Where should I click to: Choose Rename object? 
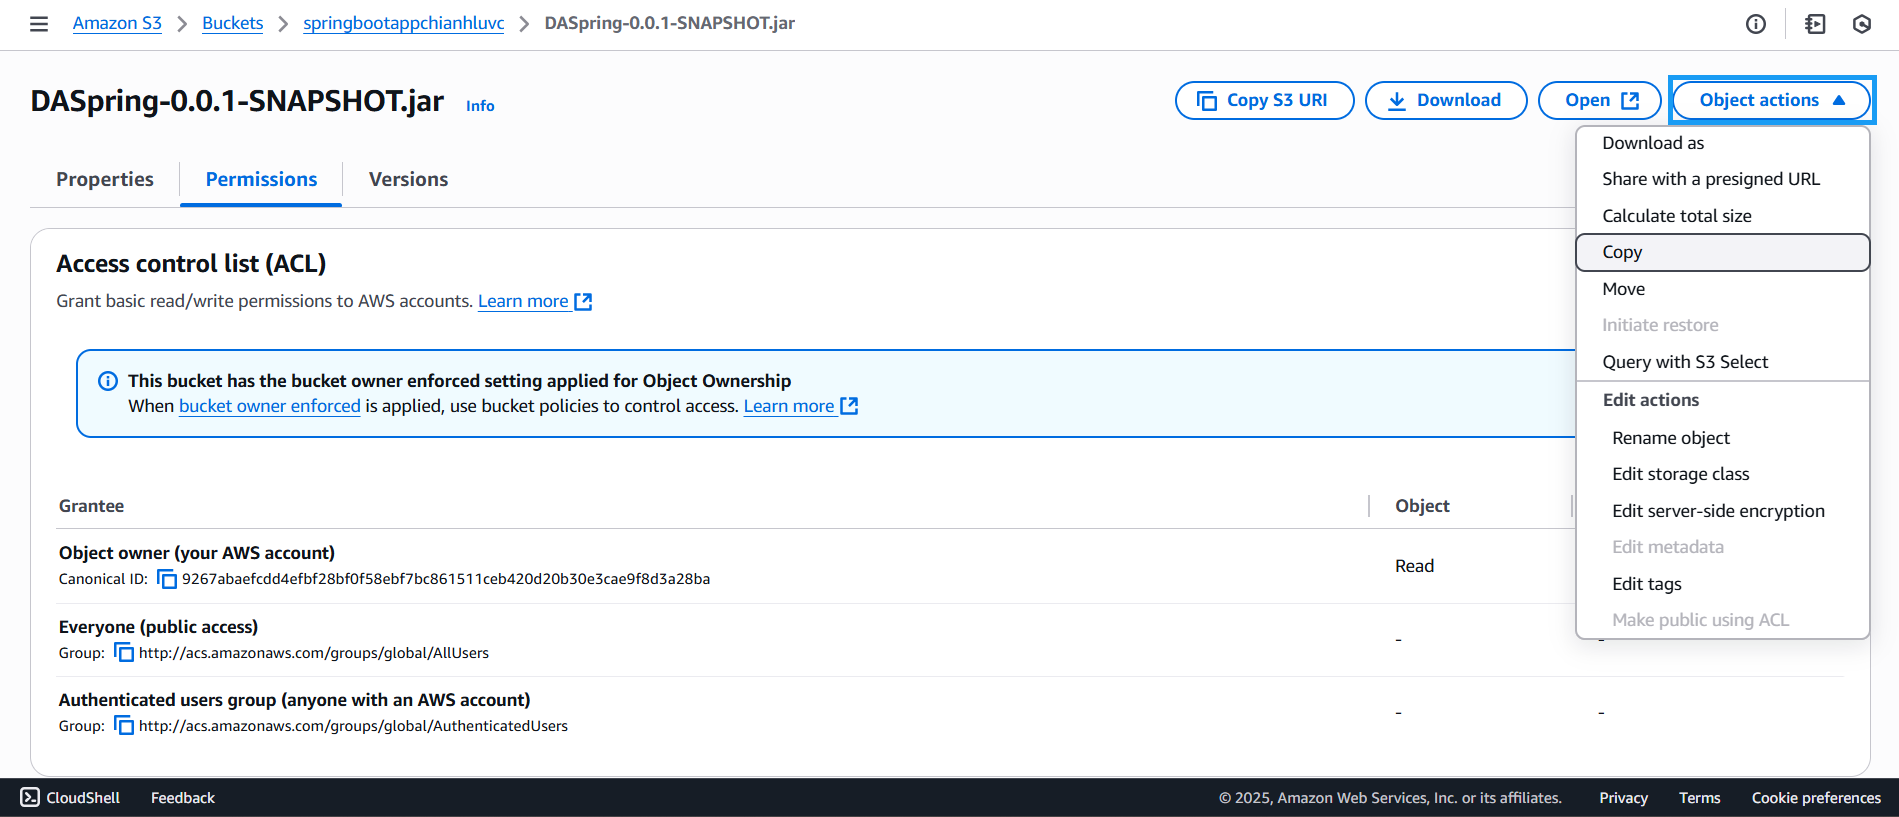click(x=1723, y=438)
